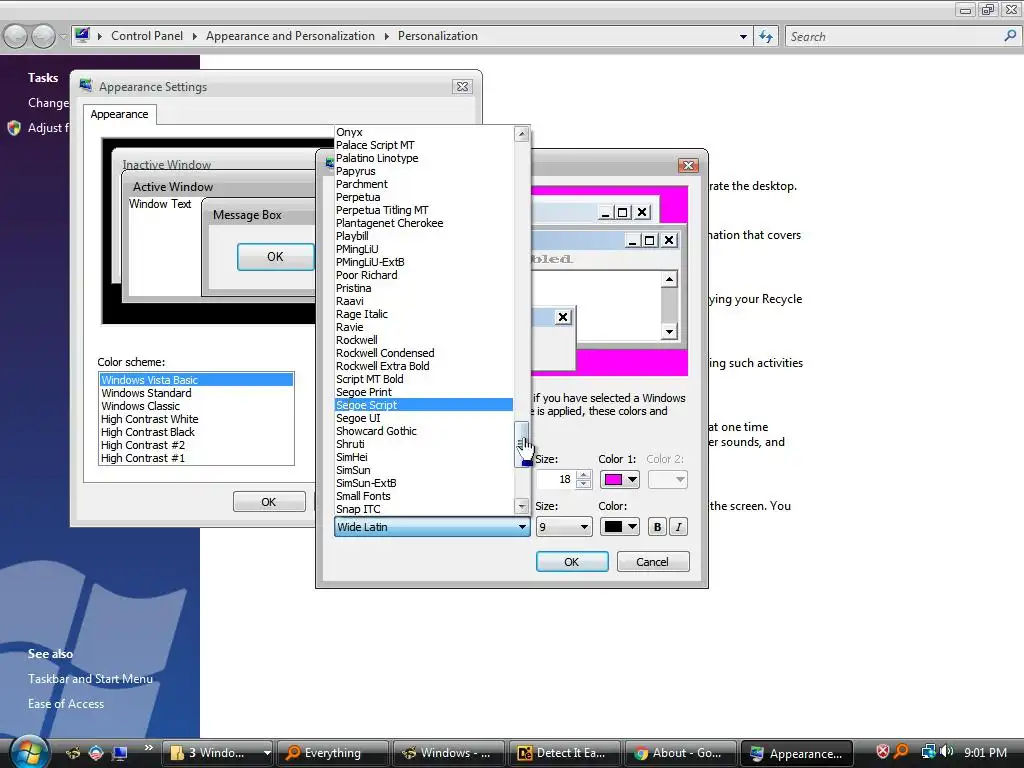Select Papyrus font entry
This screenshot has width=1024, height=768.
click(423, 171)
